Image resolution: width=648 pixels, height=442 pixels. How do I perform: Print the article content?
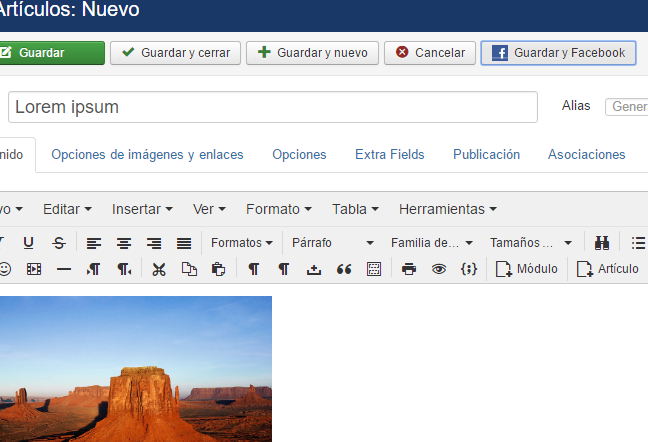[409, 269]
